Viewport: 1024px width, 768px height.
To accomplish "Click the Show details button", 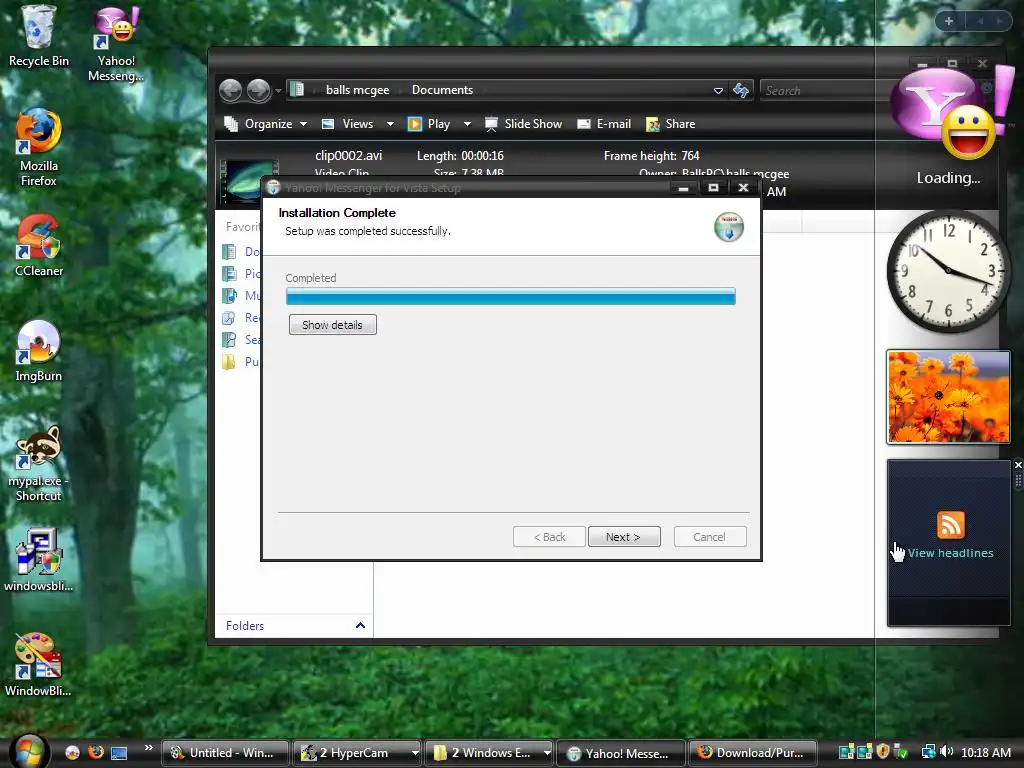I will pos(332,325).
